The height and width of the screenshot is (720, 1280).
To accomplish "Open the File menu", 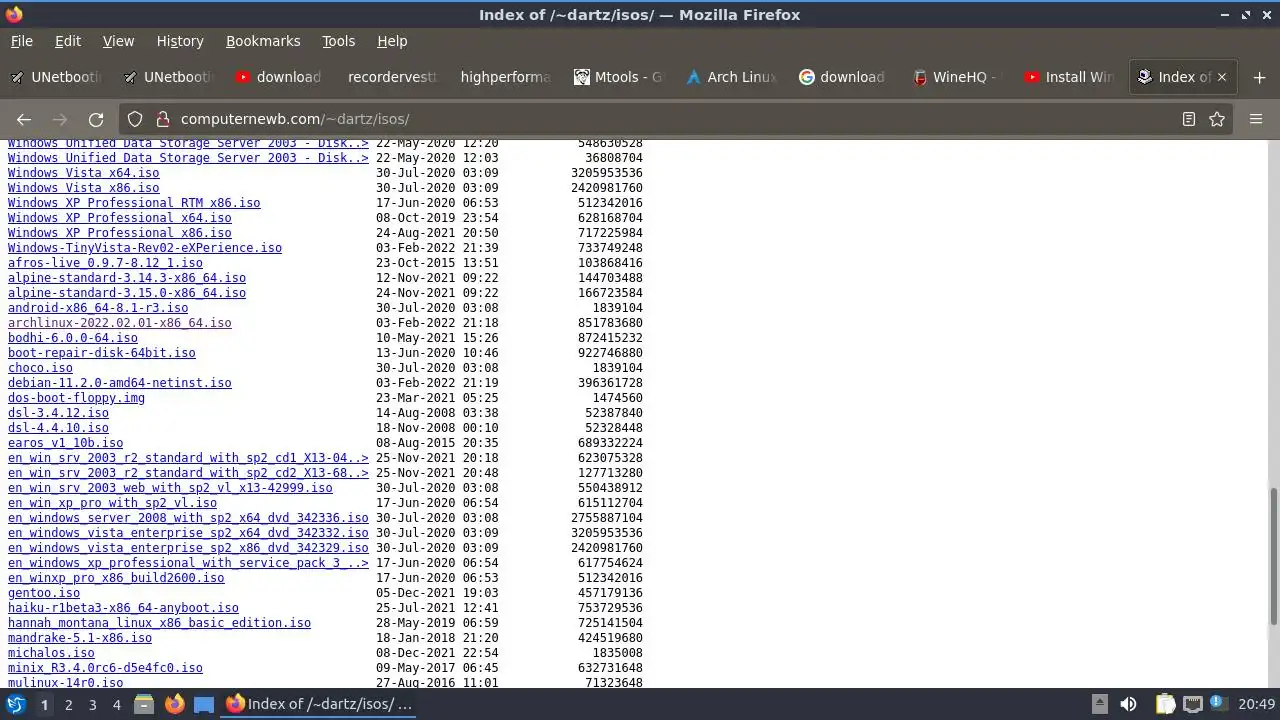I will [21, 41].
